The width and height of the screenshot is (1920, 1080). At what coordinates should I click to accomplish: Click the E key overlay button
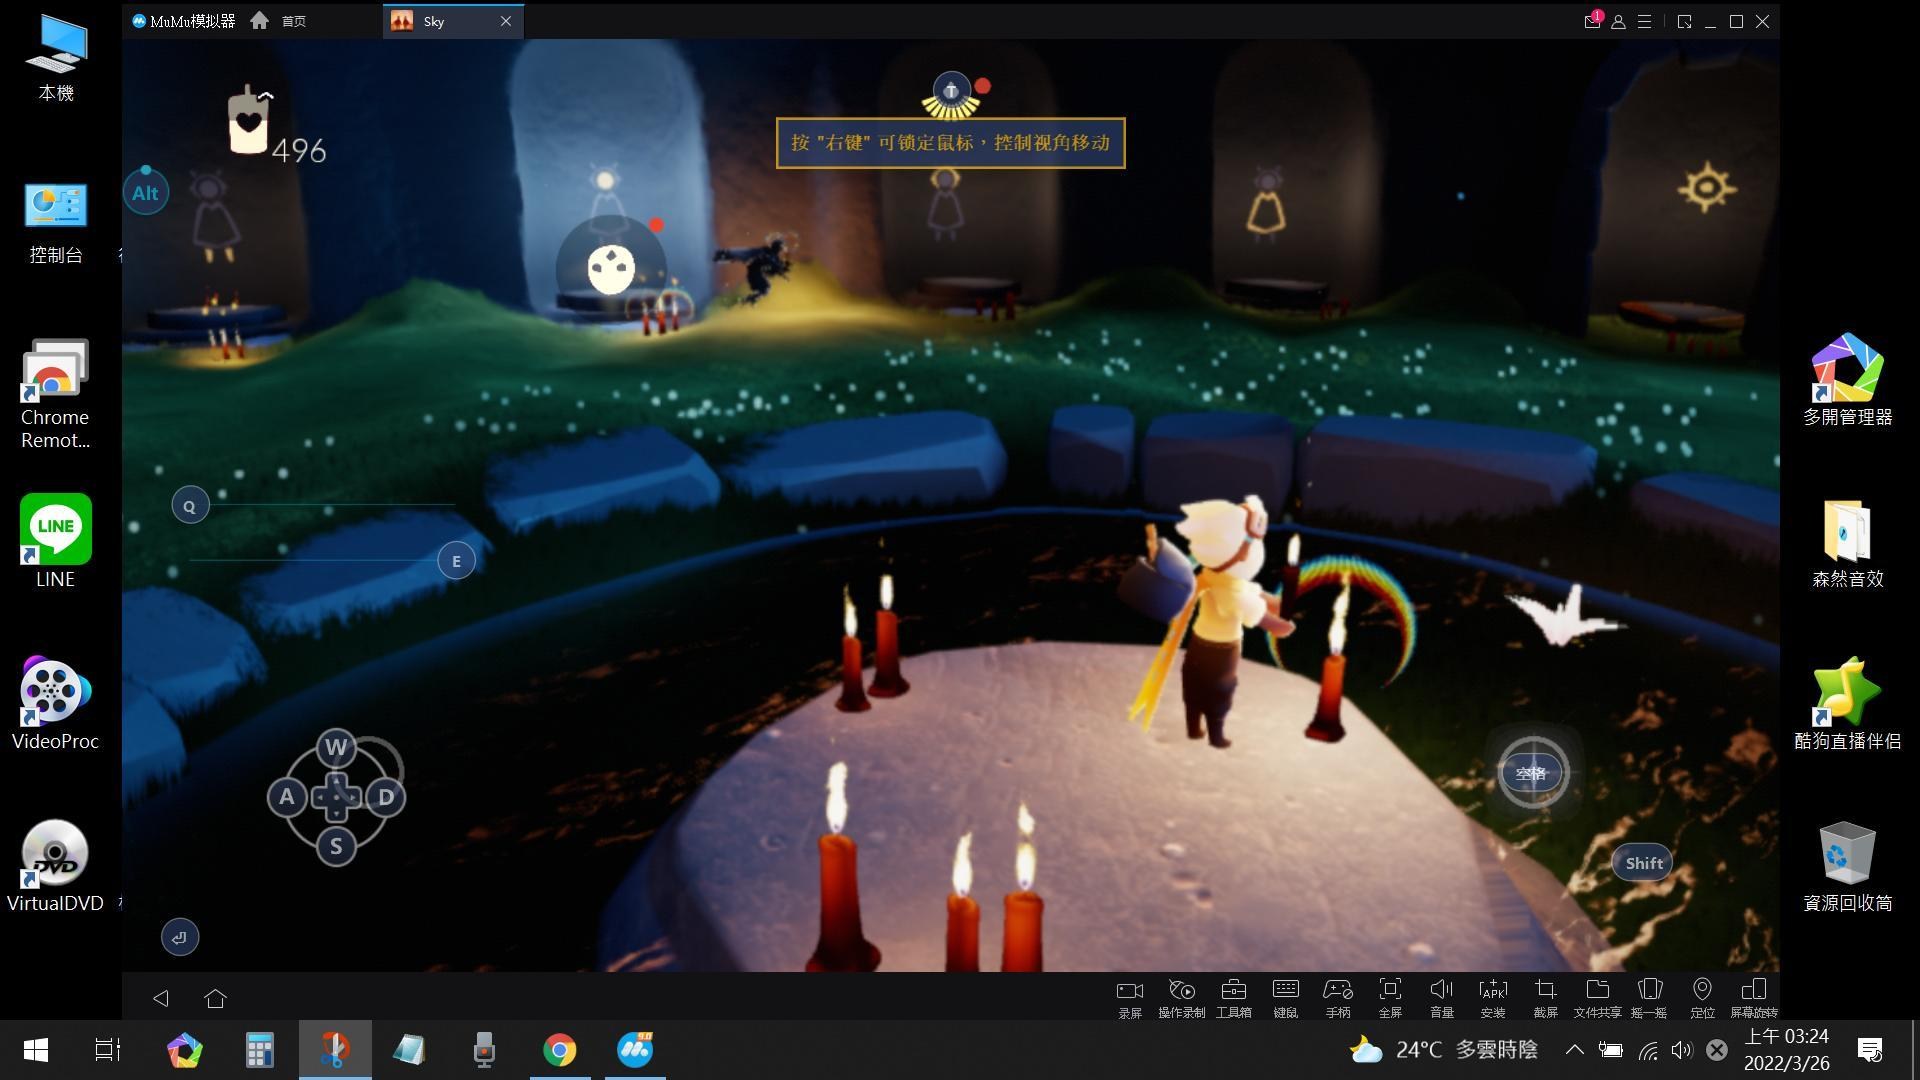point(456,561)
